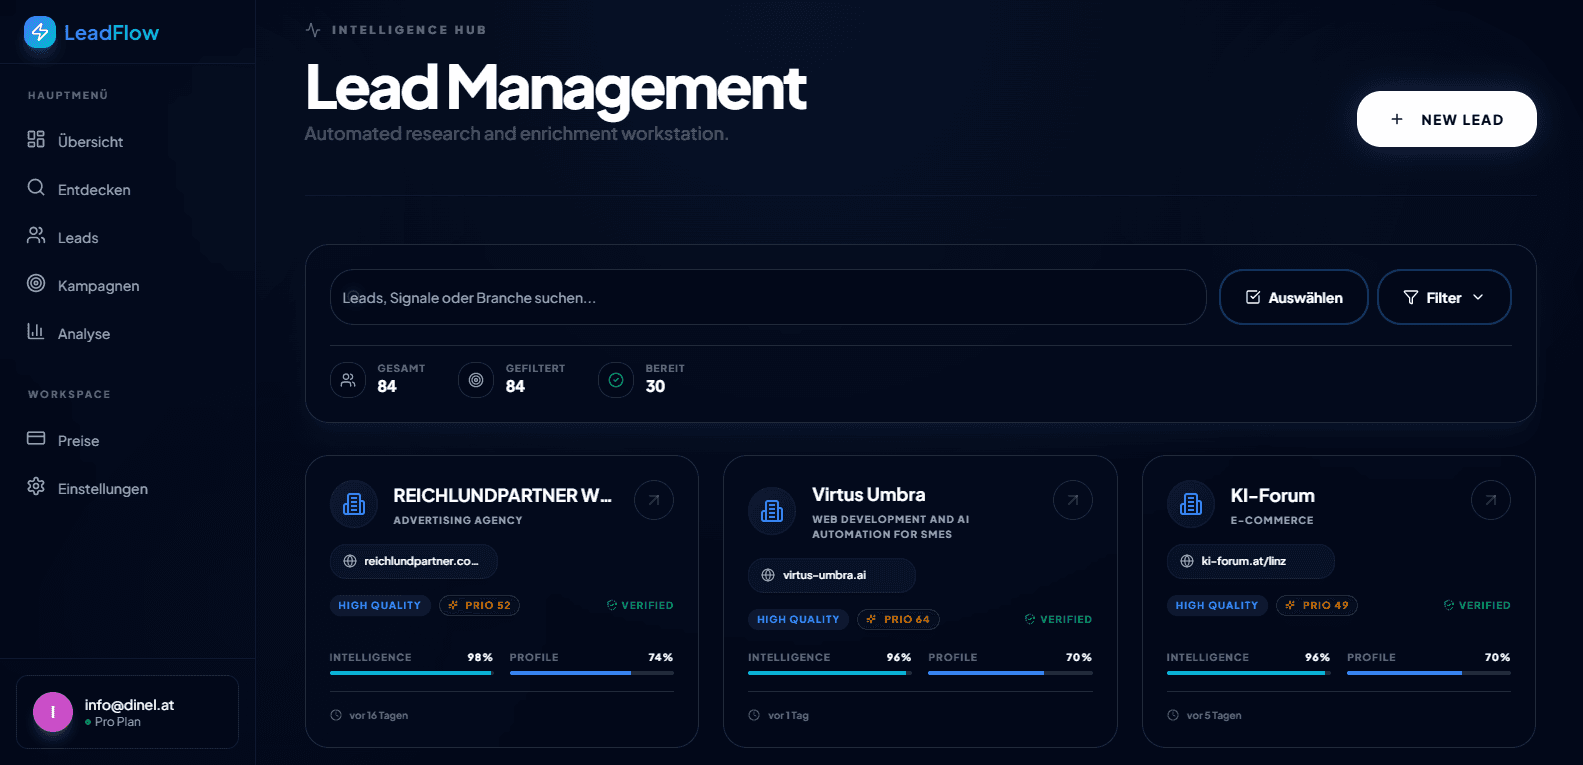Viewport: 1583px width, 765px height.
Task: Click VERIFIED label on REICHLUNDPARTNER card
Action: pos(640,605)
